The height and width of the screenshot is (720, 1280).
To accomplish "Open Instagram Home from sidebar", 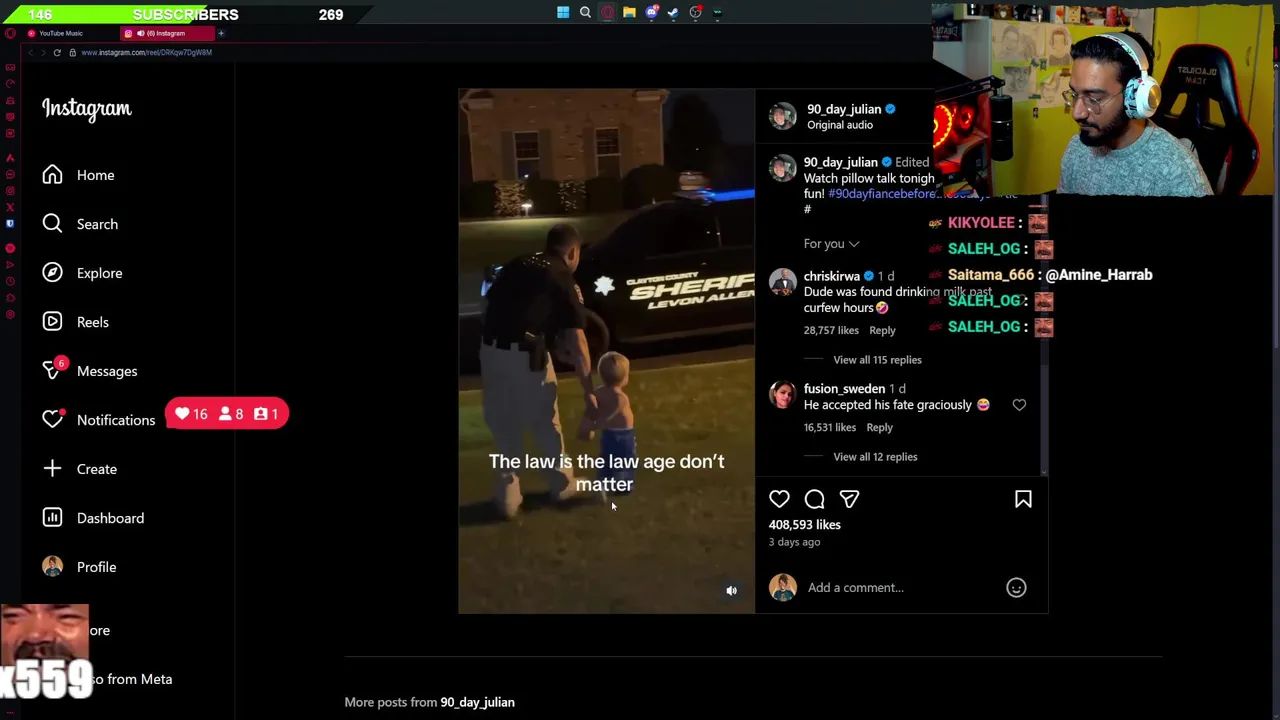I will click(x=78, y=175).
